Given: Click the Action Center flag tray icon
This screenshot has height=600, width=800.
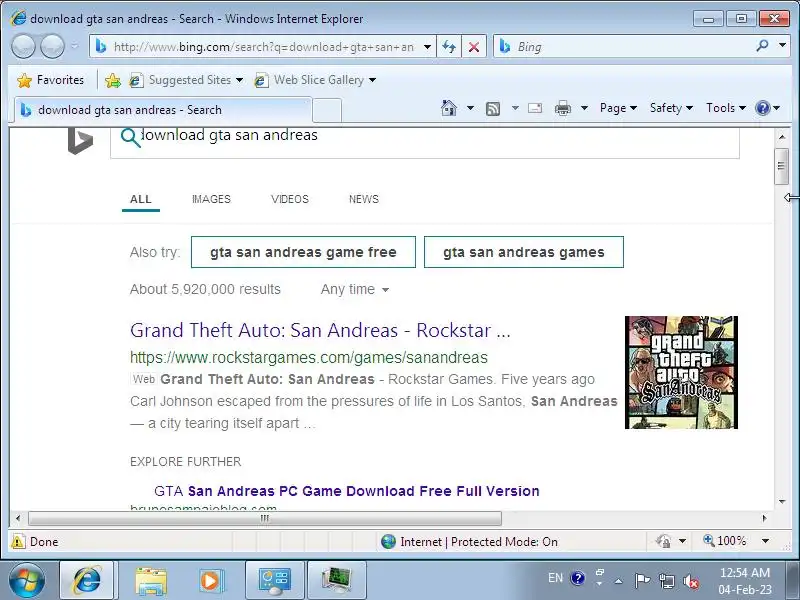Looking at the screenshot, I should tap(642, 580).
